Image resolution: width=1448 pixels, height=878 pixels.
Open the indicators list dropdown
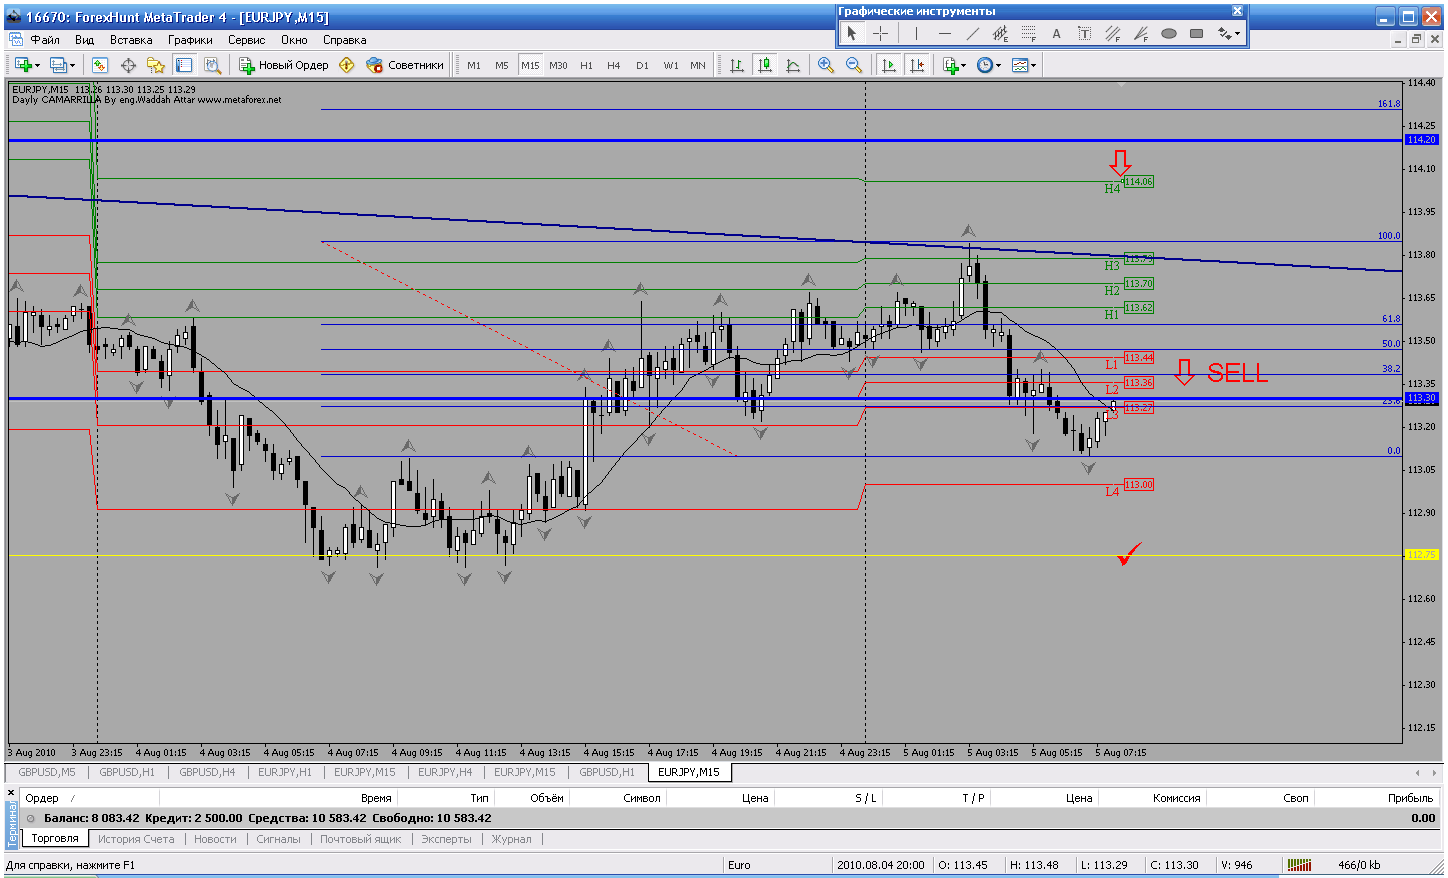pyautogui.click(x=963, y=66)
